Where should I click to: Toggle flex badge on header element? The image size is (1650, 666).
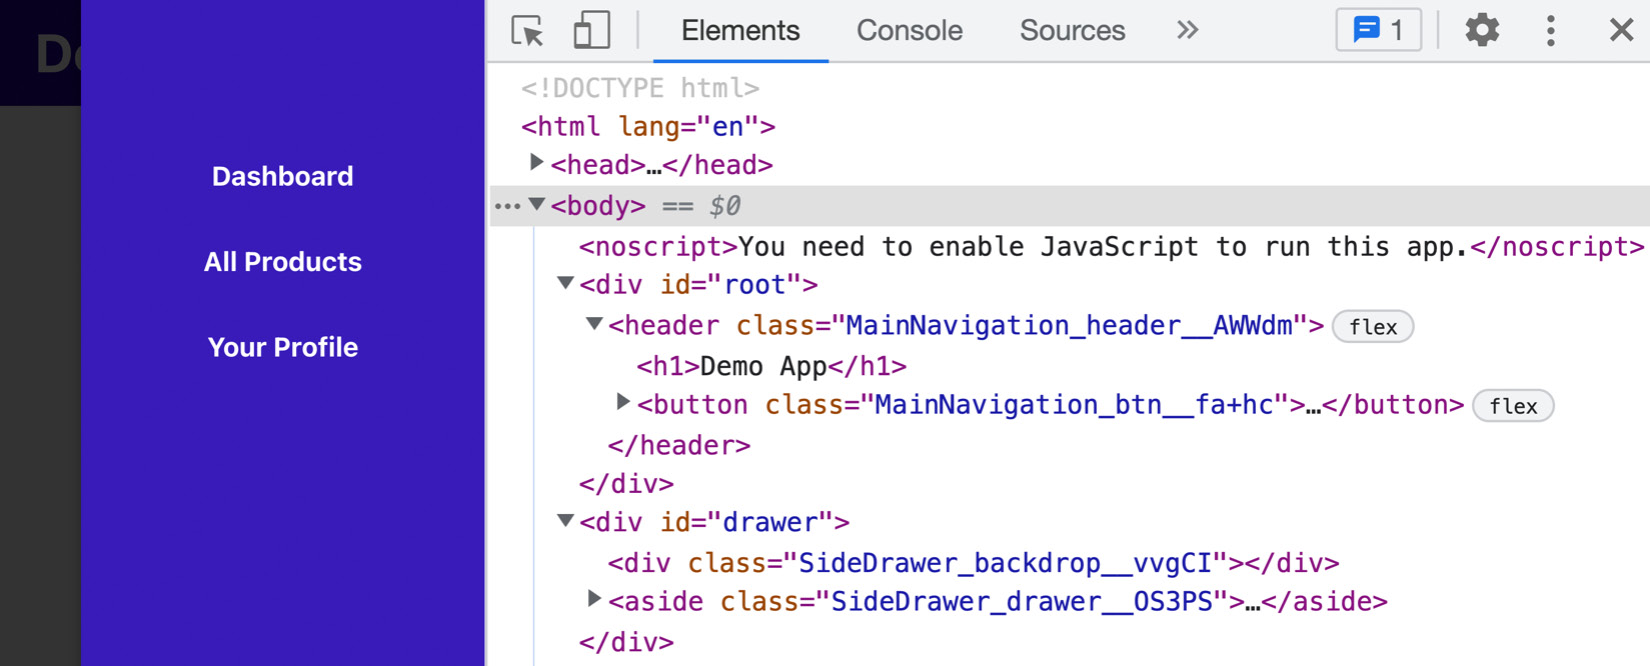coord(1372,327)
